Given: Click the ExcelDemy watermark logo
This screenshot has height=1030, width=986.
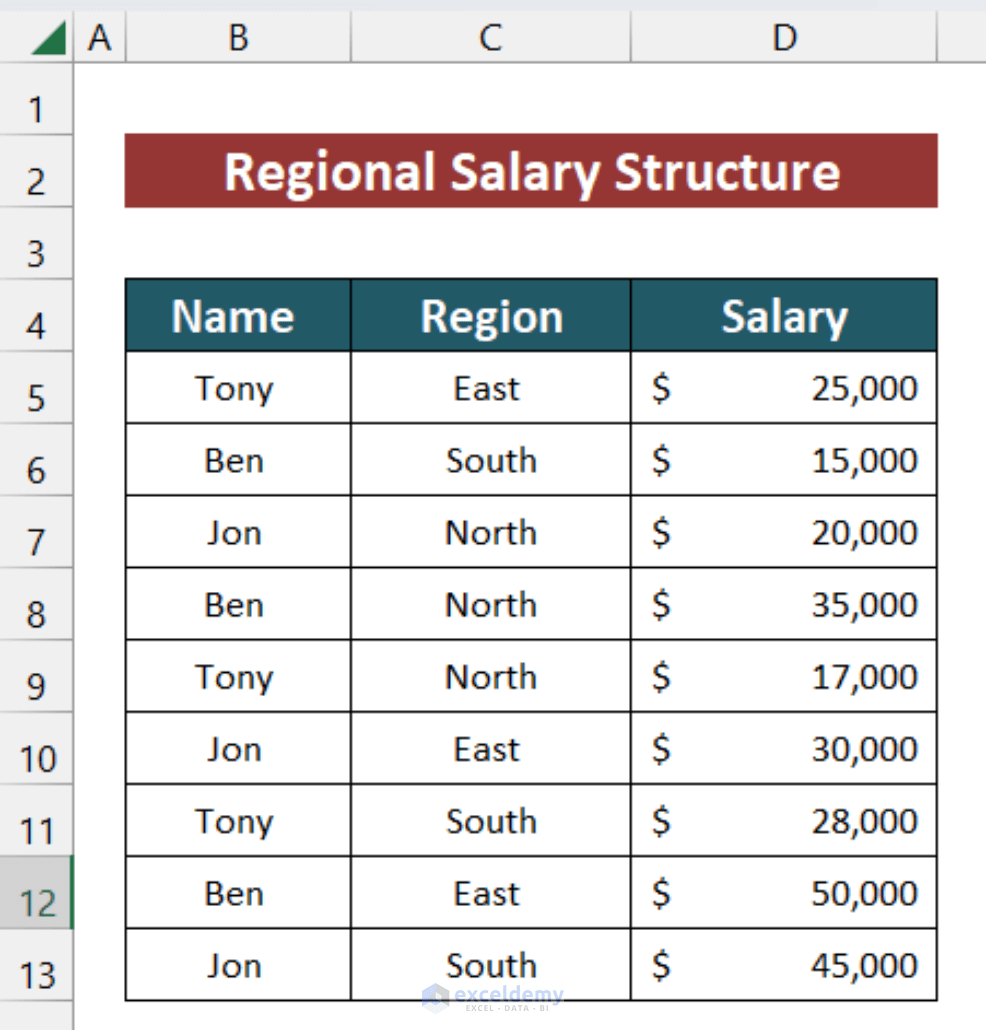Looking at the screenshot, I should point(490,997).
